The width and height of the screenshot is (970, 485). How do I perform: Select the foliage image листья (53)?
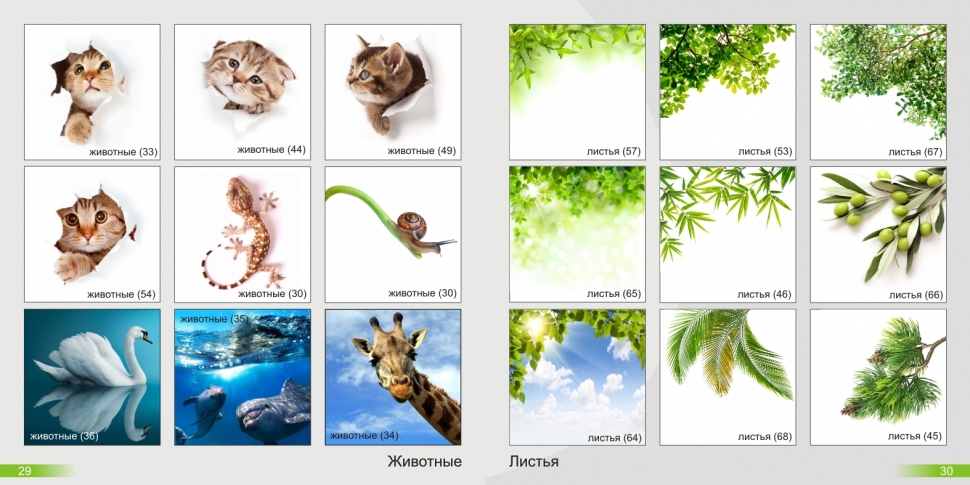(727, 92)
